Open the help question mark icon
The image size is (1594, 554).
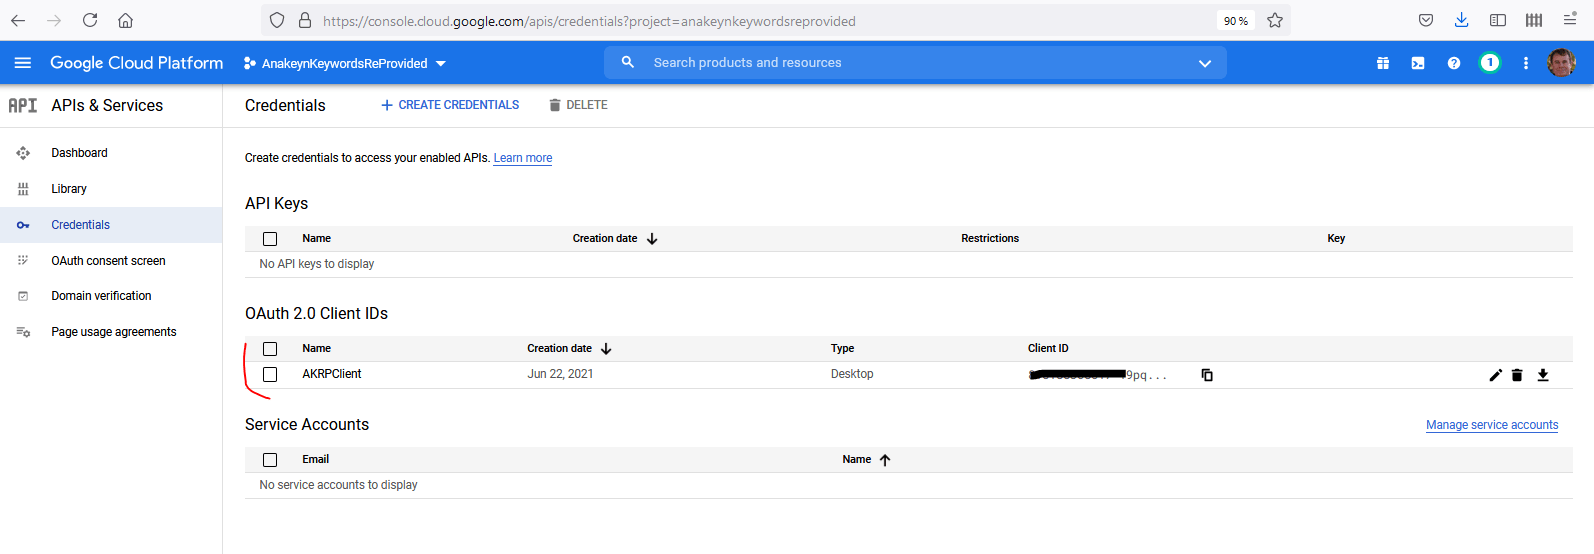click(x=1454, y=63)
